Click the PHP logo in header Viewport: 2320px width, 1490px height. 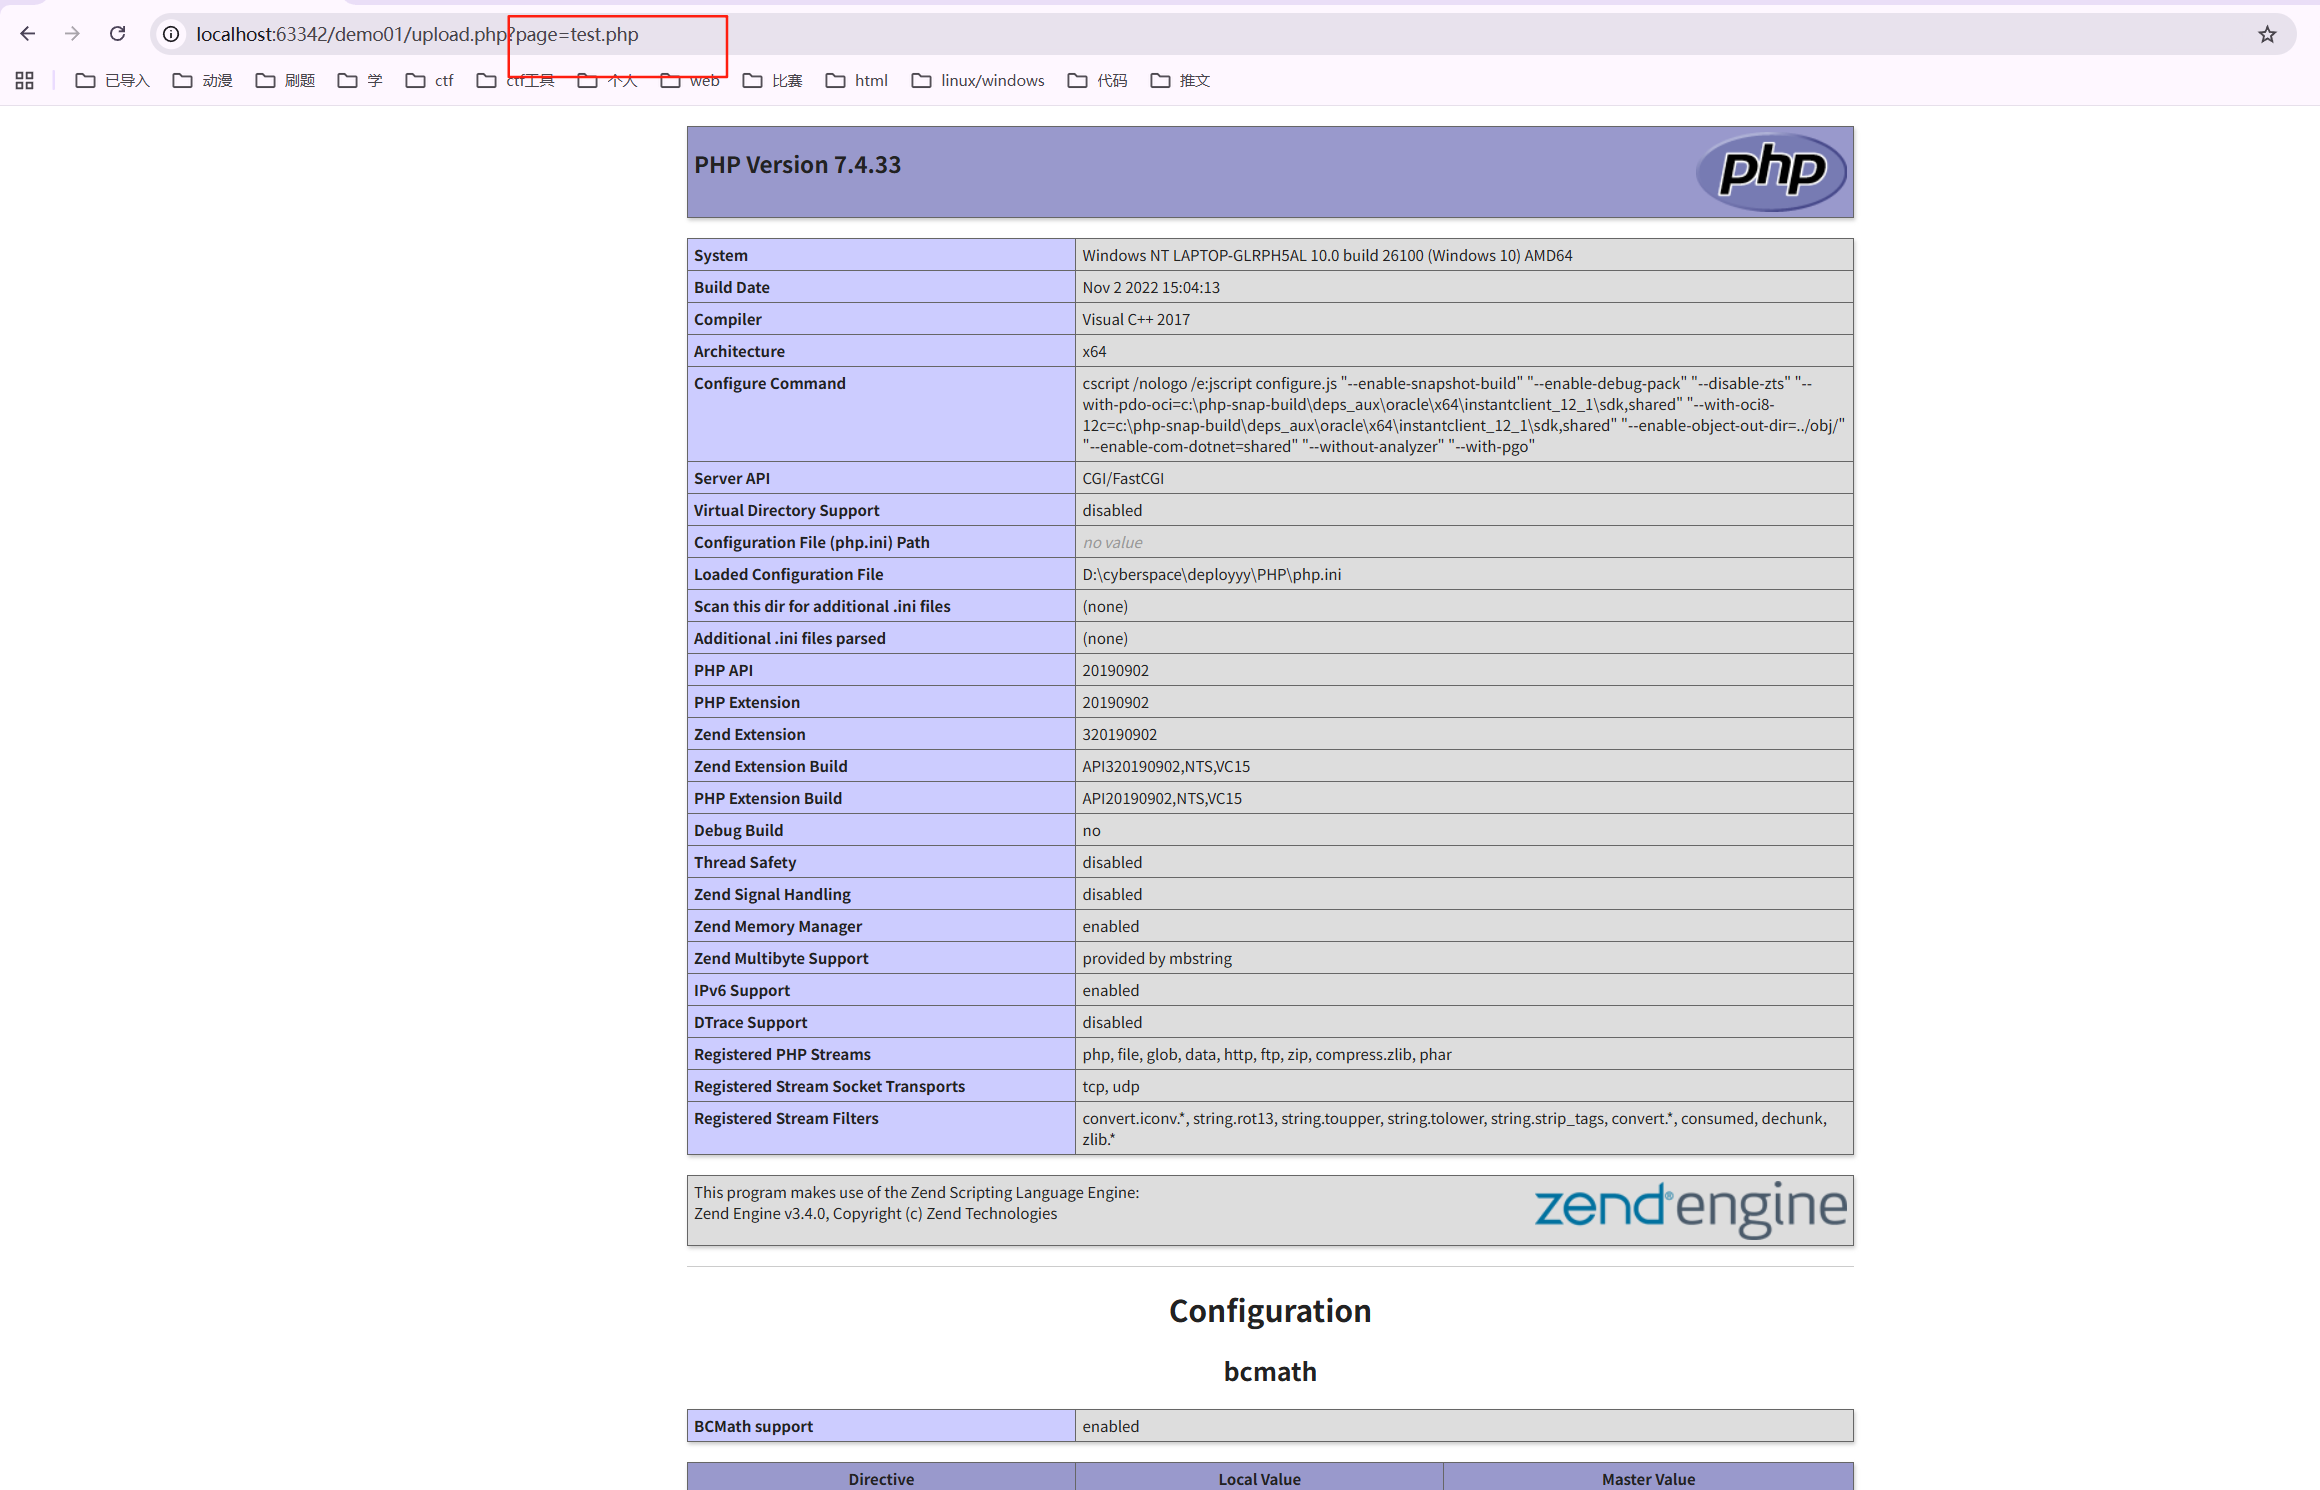point(1771,171)
